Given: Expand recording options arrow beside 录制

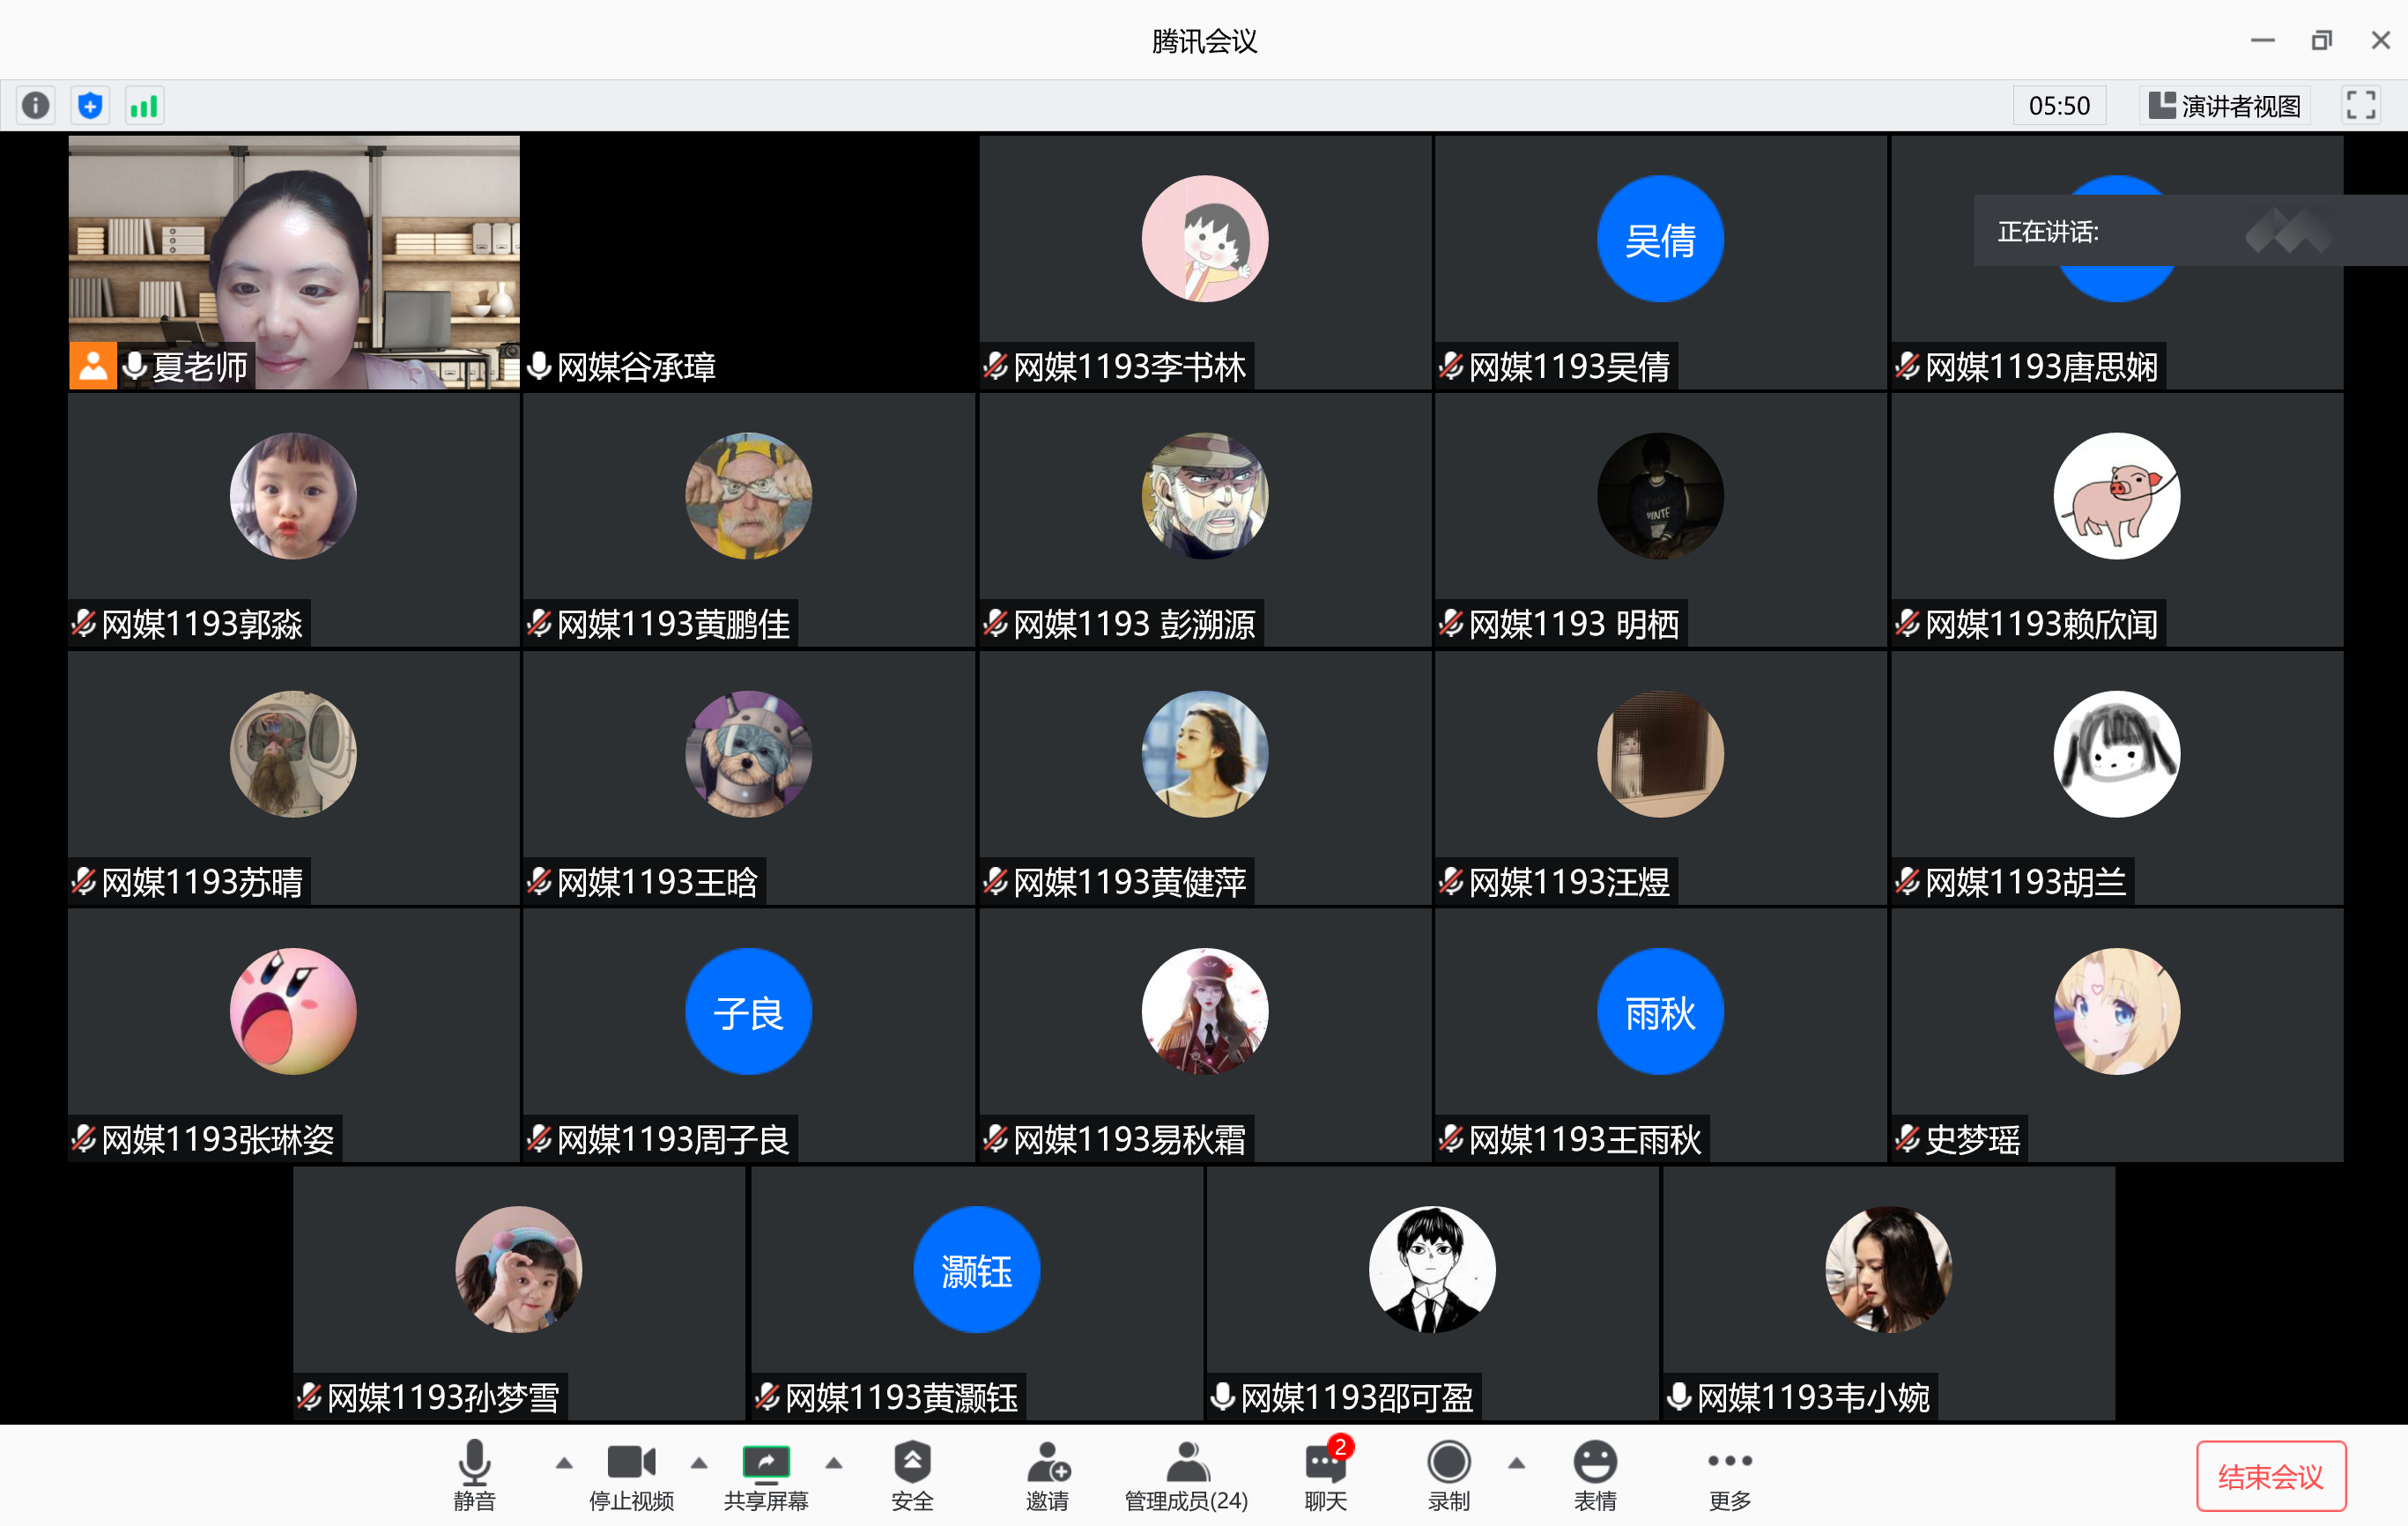Looking at the screenshot, I should (x=1516, y=1463).
